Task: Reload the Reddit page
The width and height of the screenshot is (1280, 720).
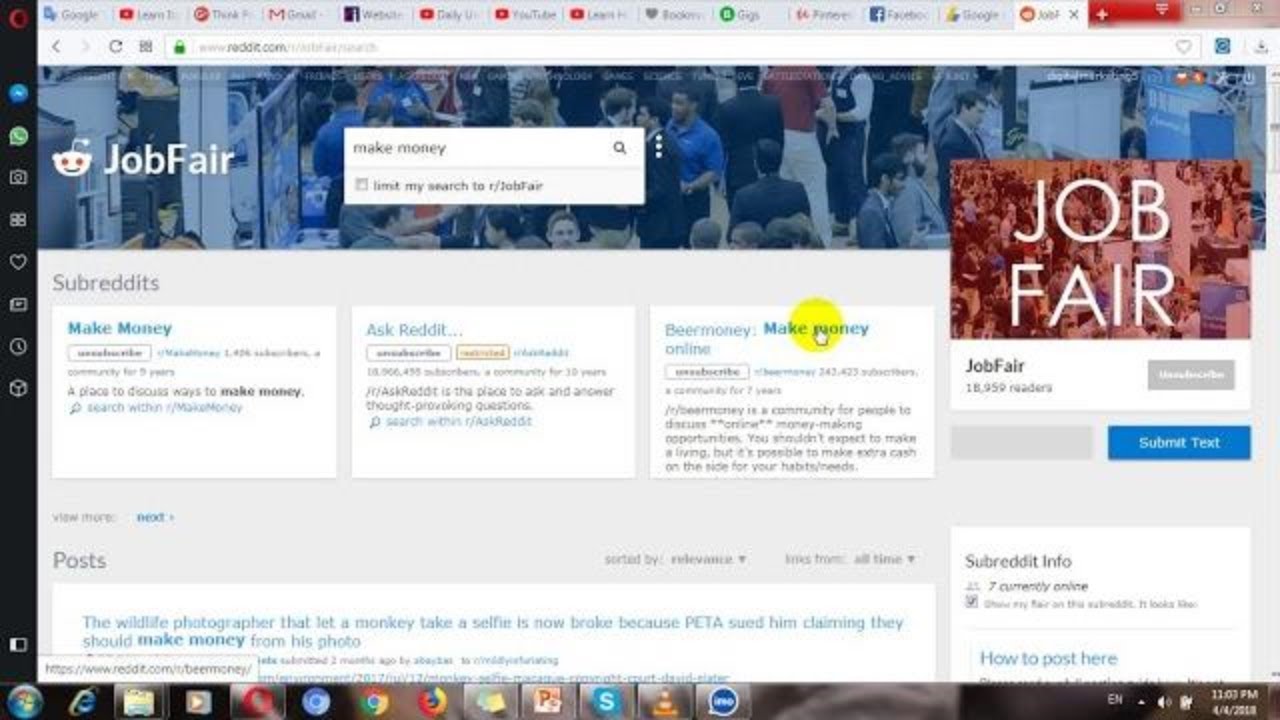Action: [x=116, y=47]
